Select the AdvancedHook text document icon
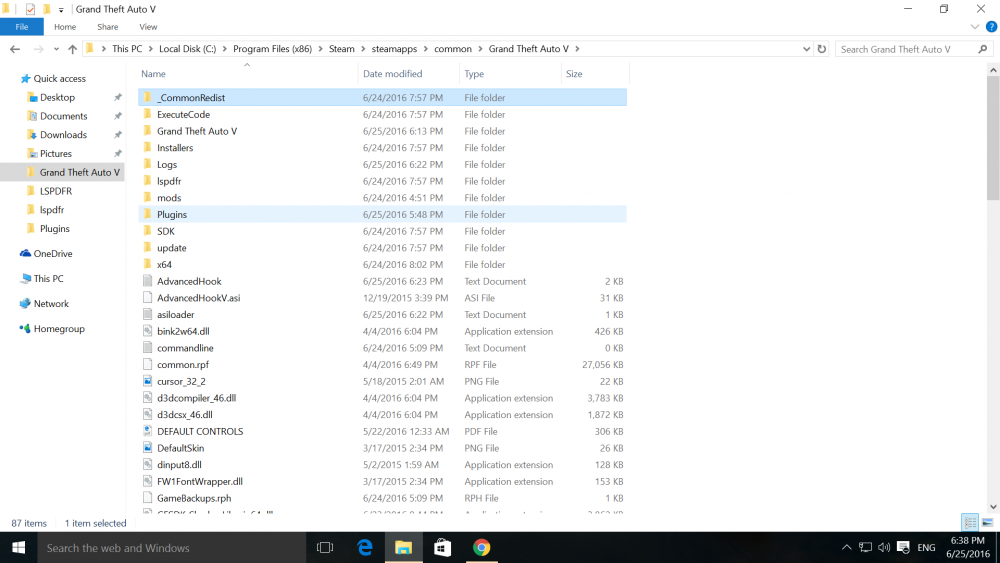 [147, 281]
